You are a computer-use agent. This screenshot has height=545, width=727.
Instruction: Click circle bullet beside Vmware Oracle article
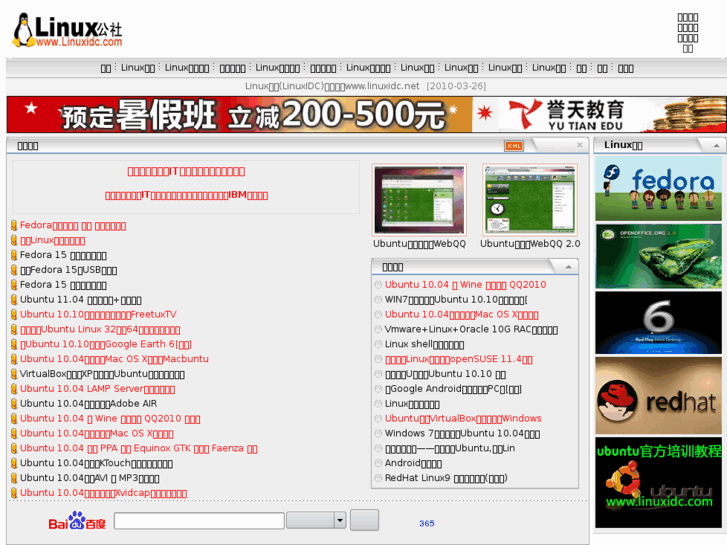pyautogui.click(x=378, y=329)
